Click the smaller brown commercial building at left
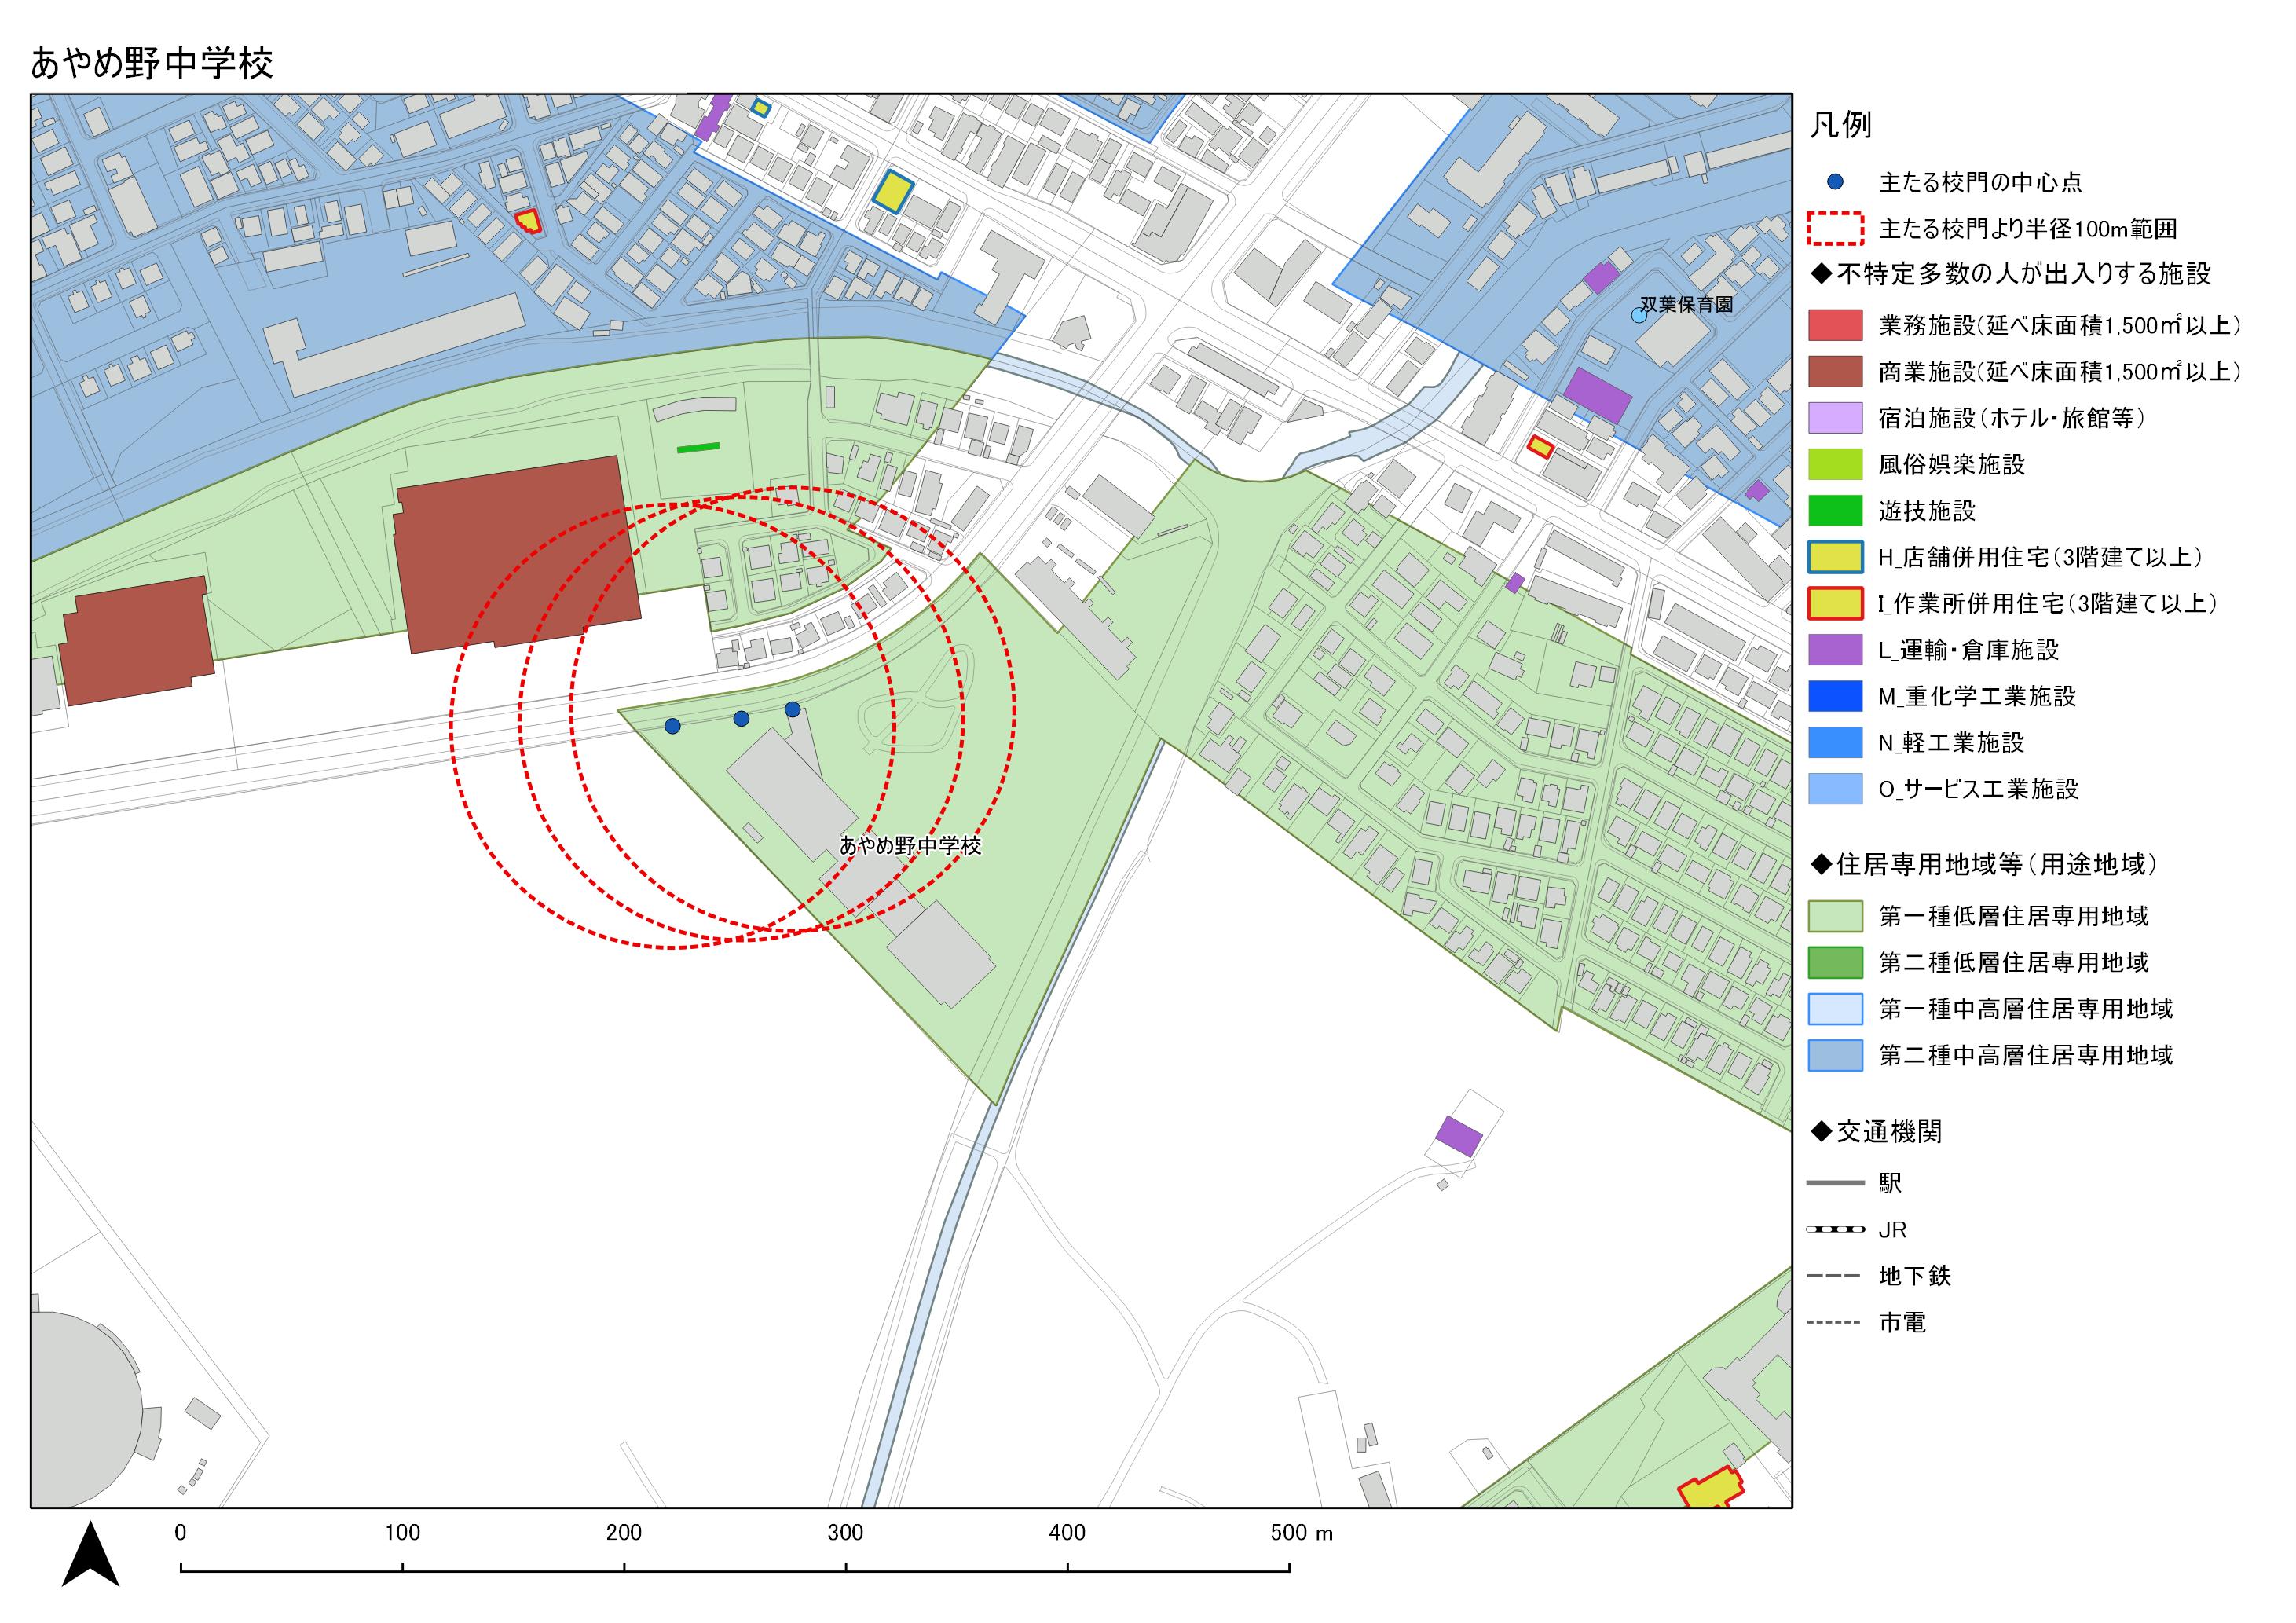Viewport: 2296px width, 1623px height. point(137,640)
